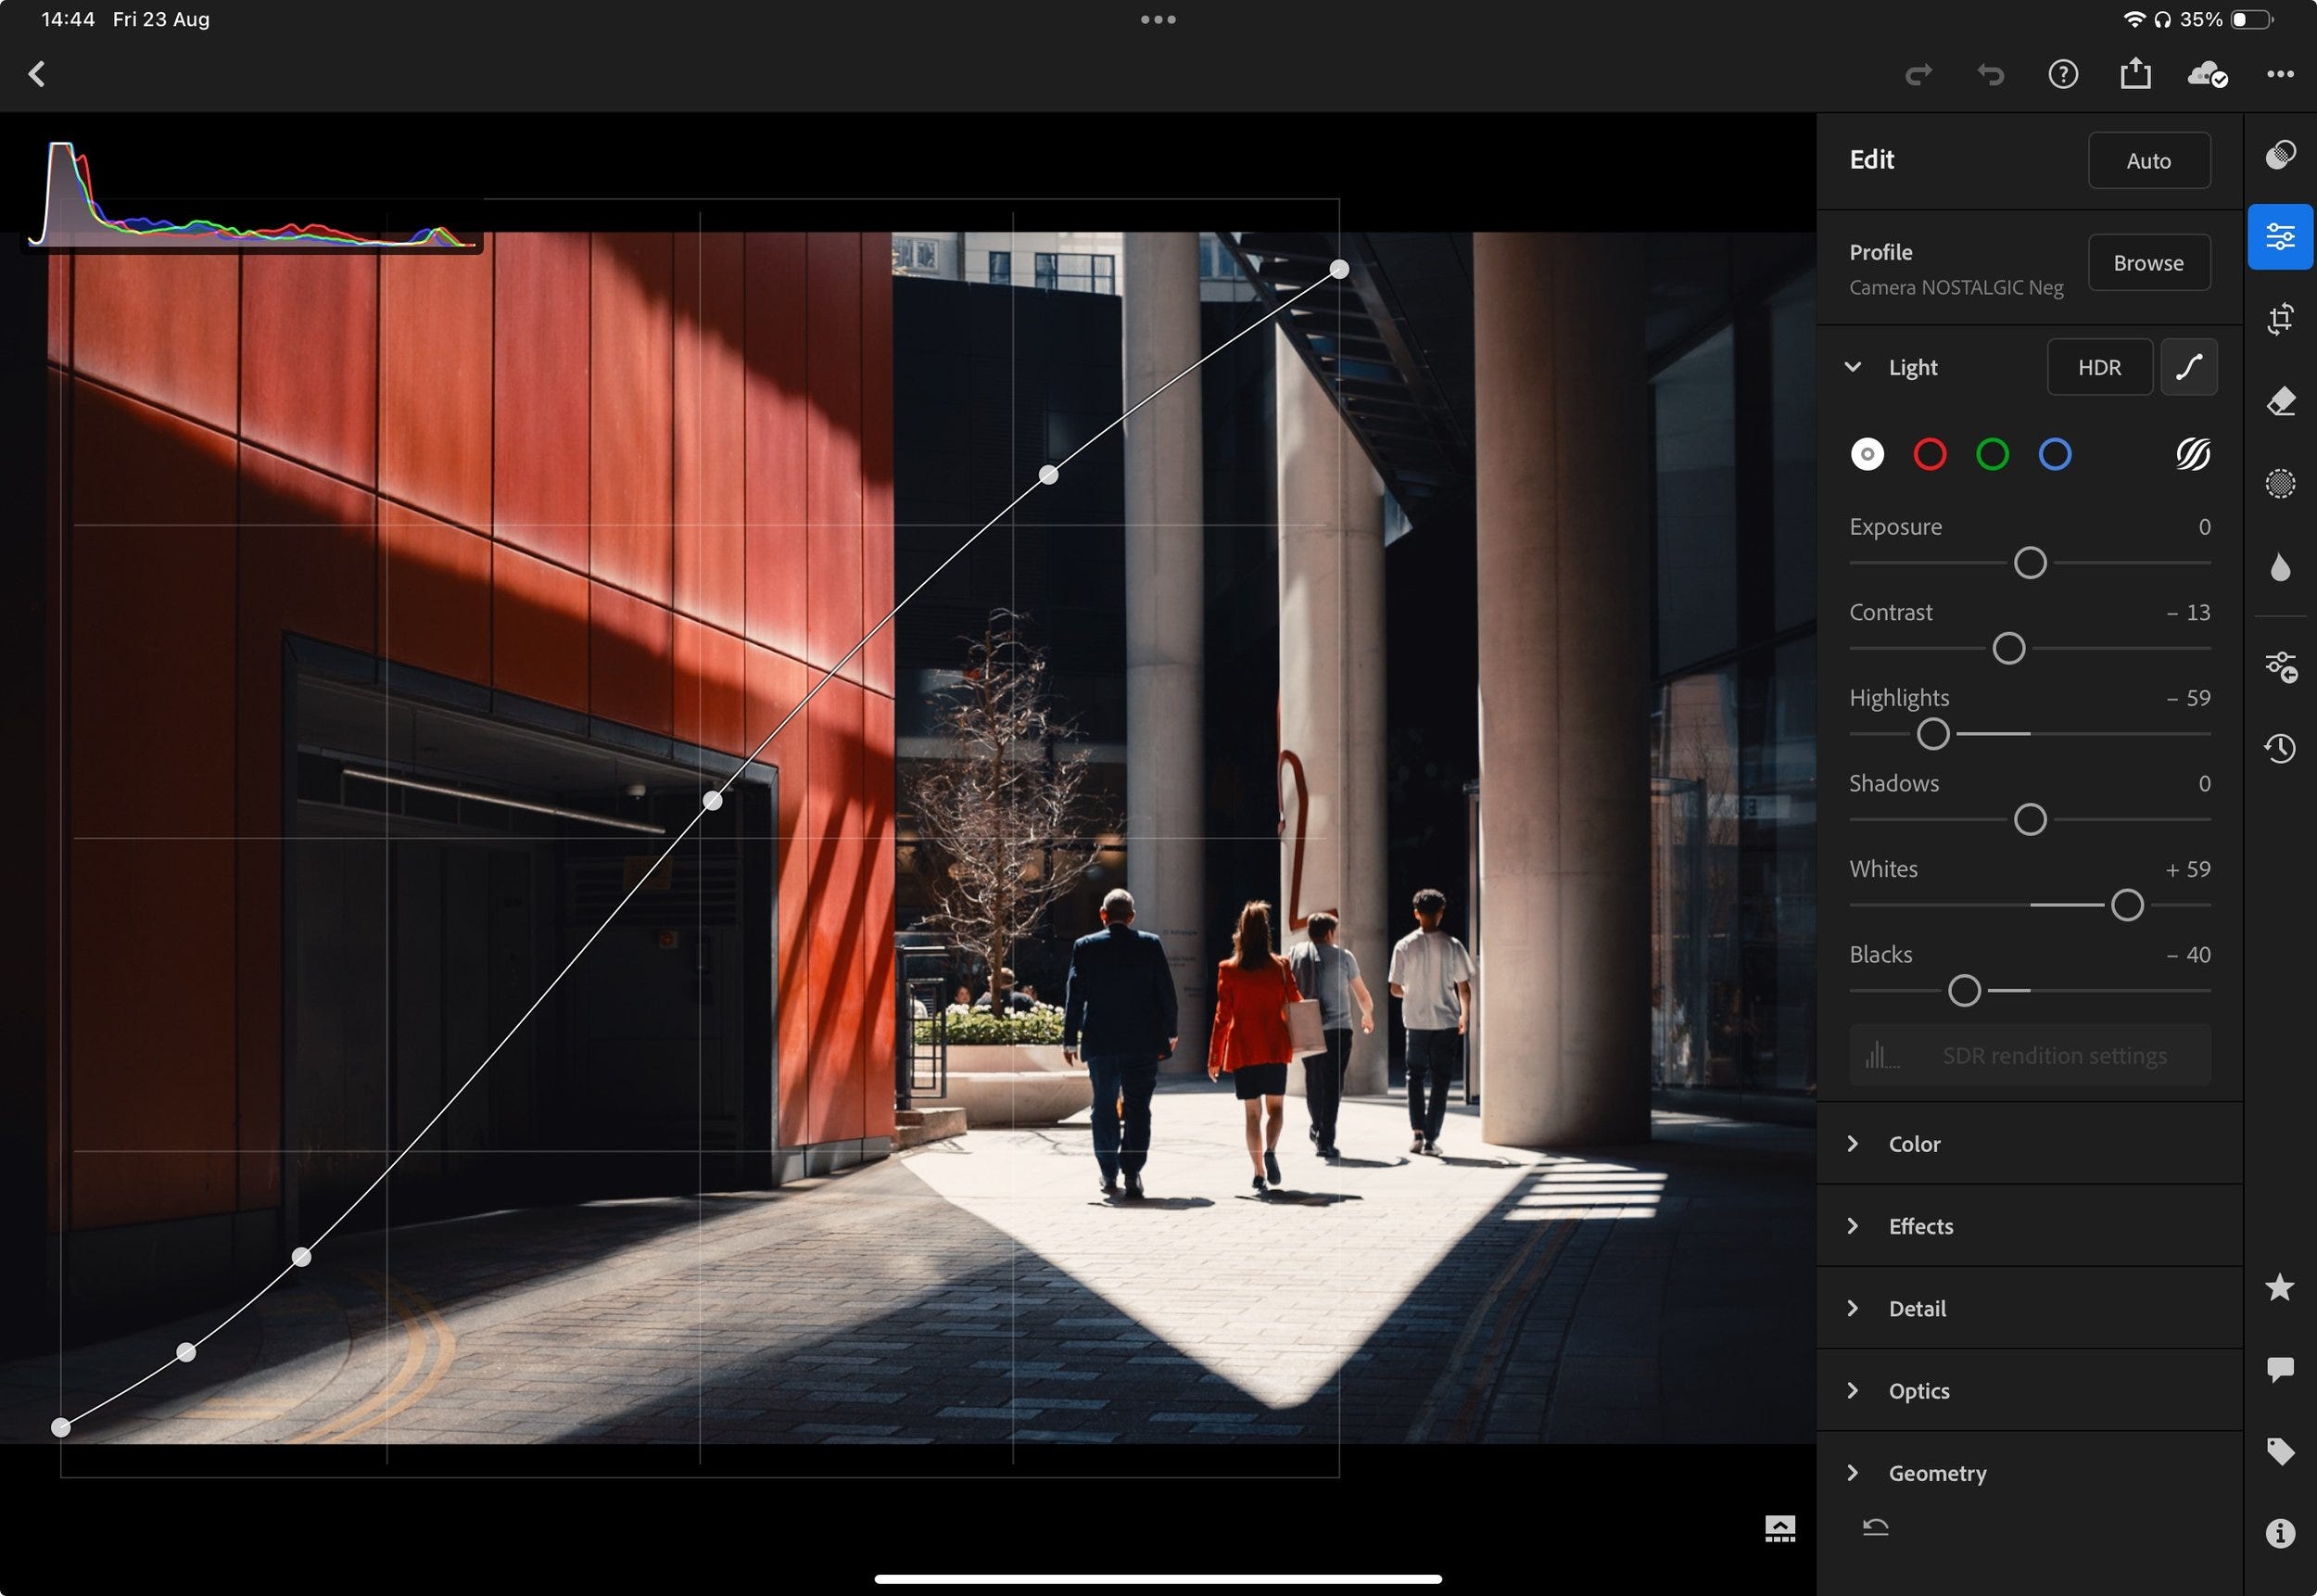Select the blue channel curve
Viewport: 2317px width, 1596px height.
[2054, 455]
